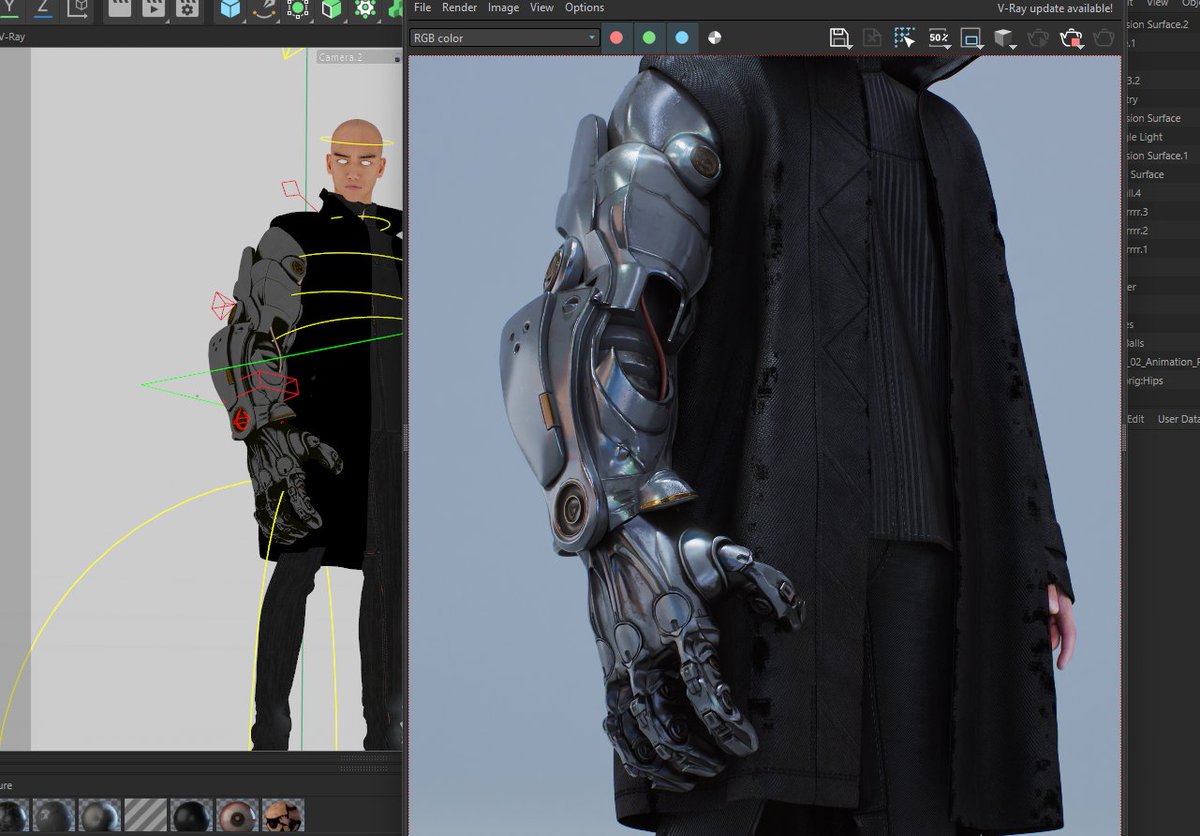Open Image menu in V-Ray frame buffer
The height and width of the screenshot is (836, 1200).
503,7
